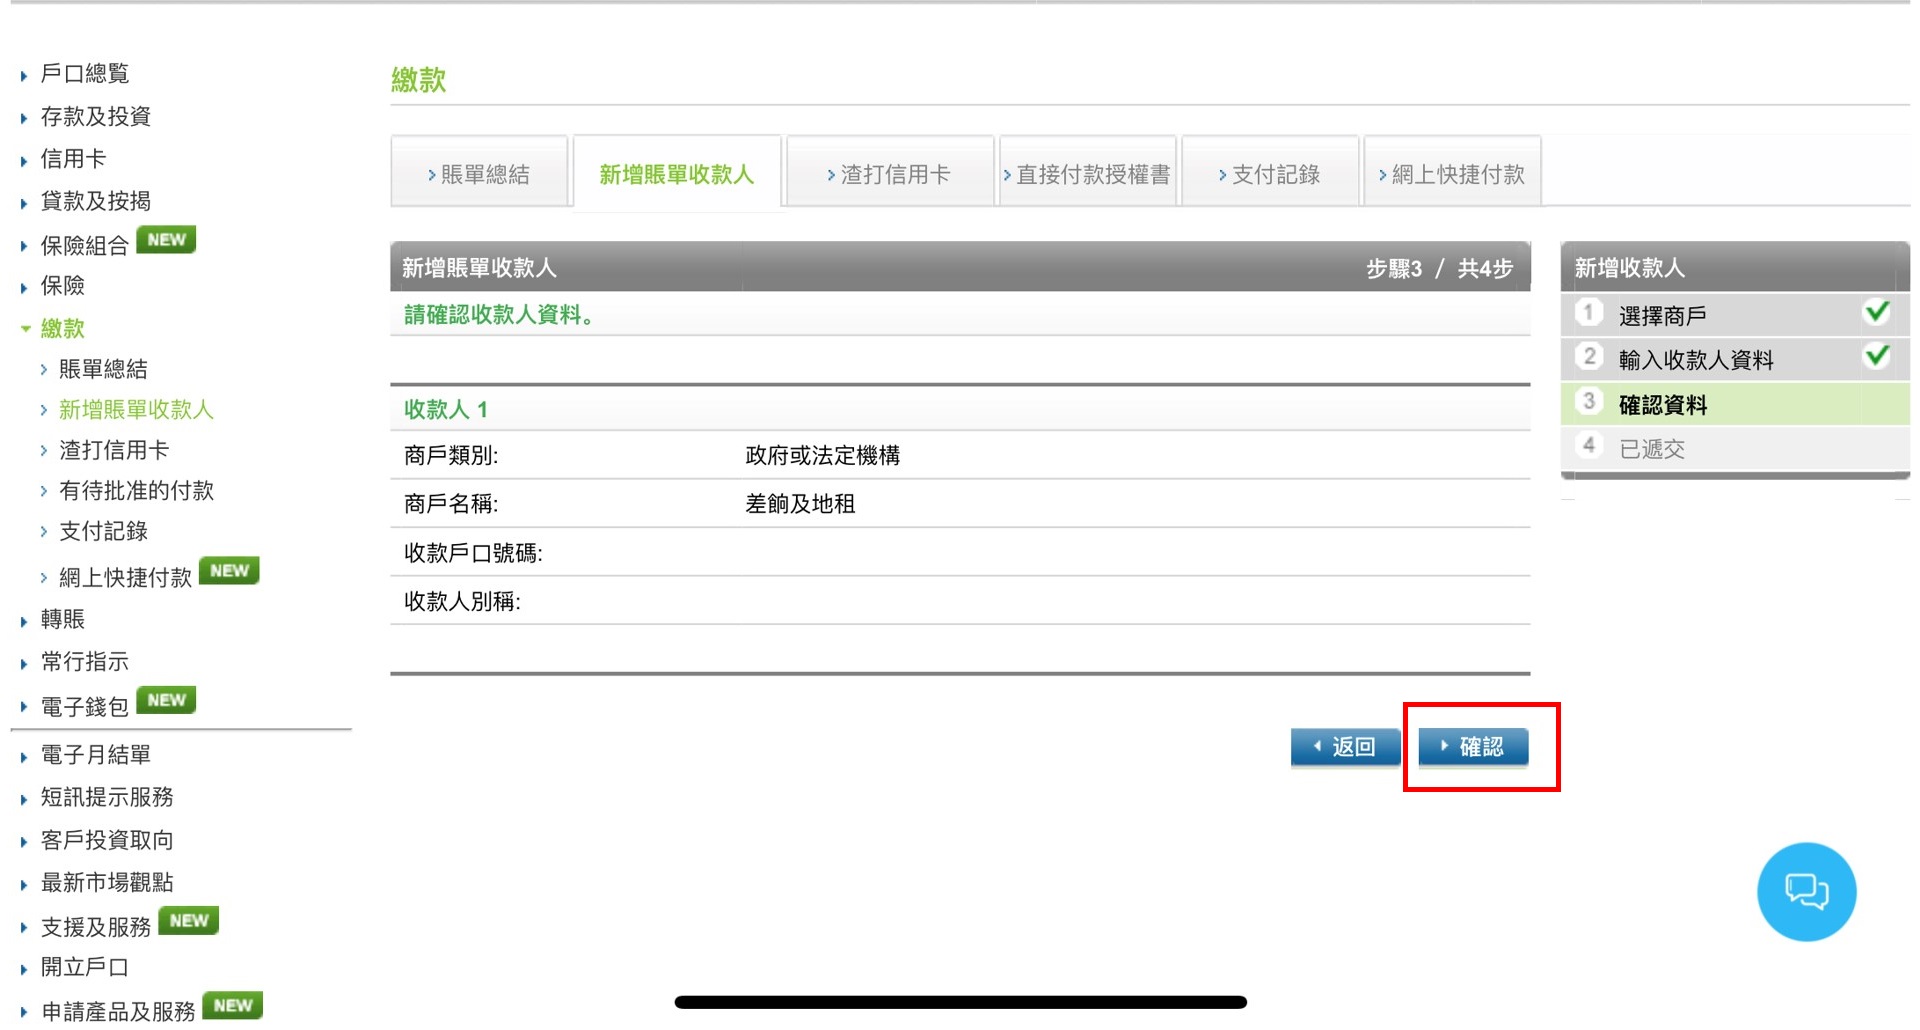
Task: Click the NEW badge next to 支援及服務
Action: point(188,919)
